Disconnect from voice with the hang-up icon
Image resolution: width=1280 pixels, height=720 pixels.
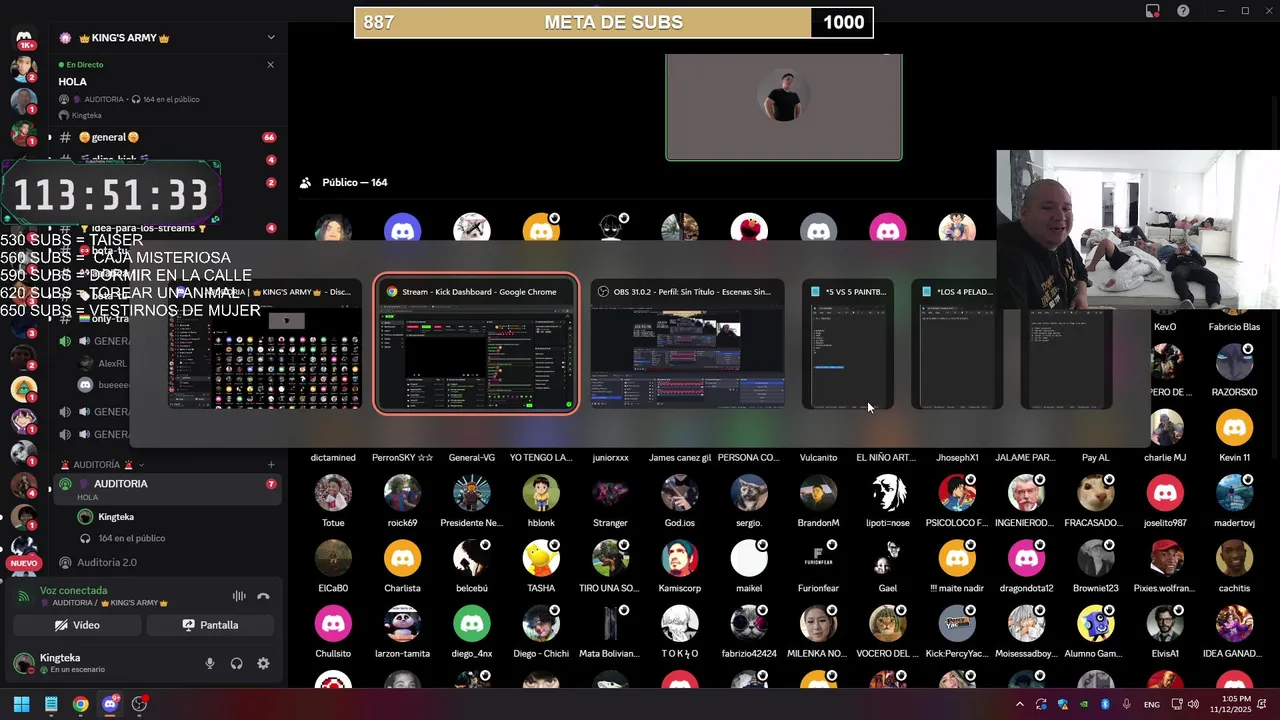263,596
